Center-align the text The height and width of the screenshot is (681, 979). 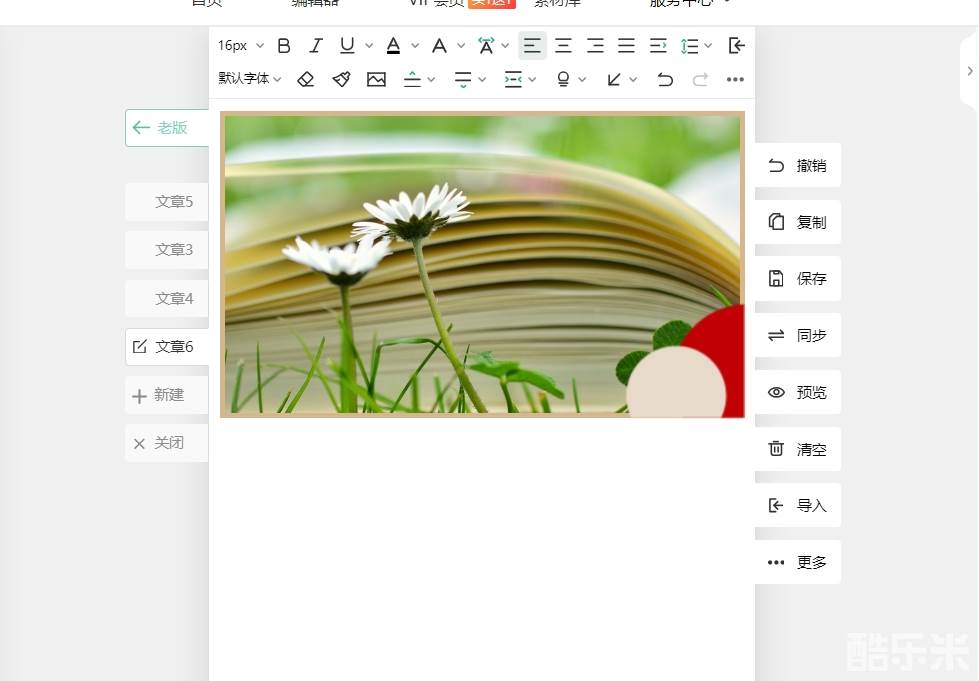click(x=564, y=46)
